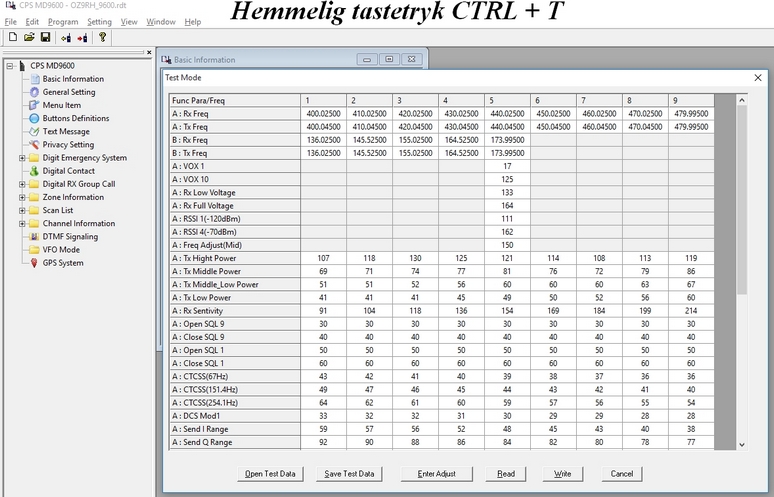The height and width of the screenshot is (497, 774).
Task: Click the GPS System pin icon
Action: coord(34,263)
